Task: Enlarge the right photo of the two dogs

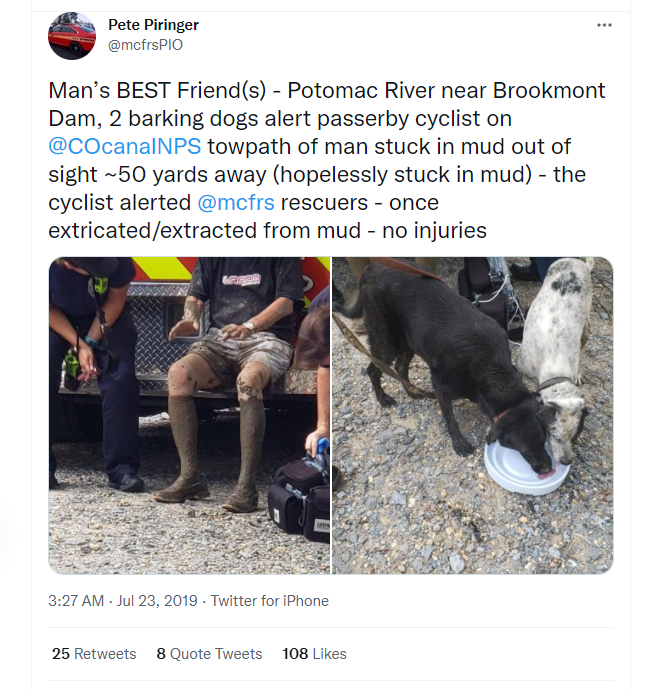Action: click(x=472, y=415)
